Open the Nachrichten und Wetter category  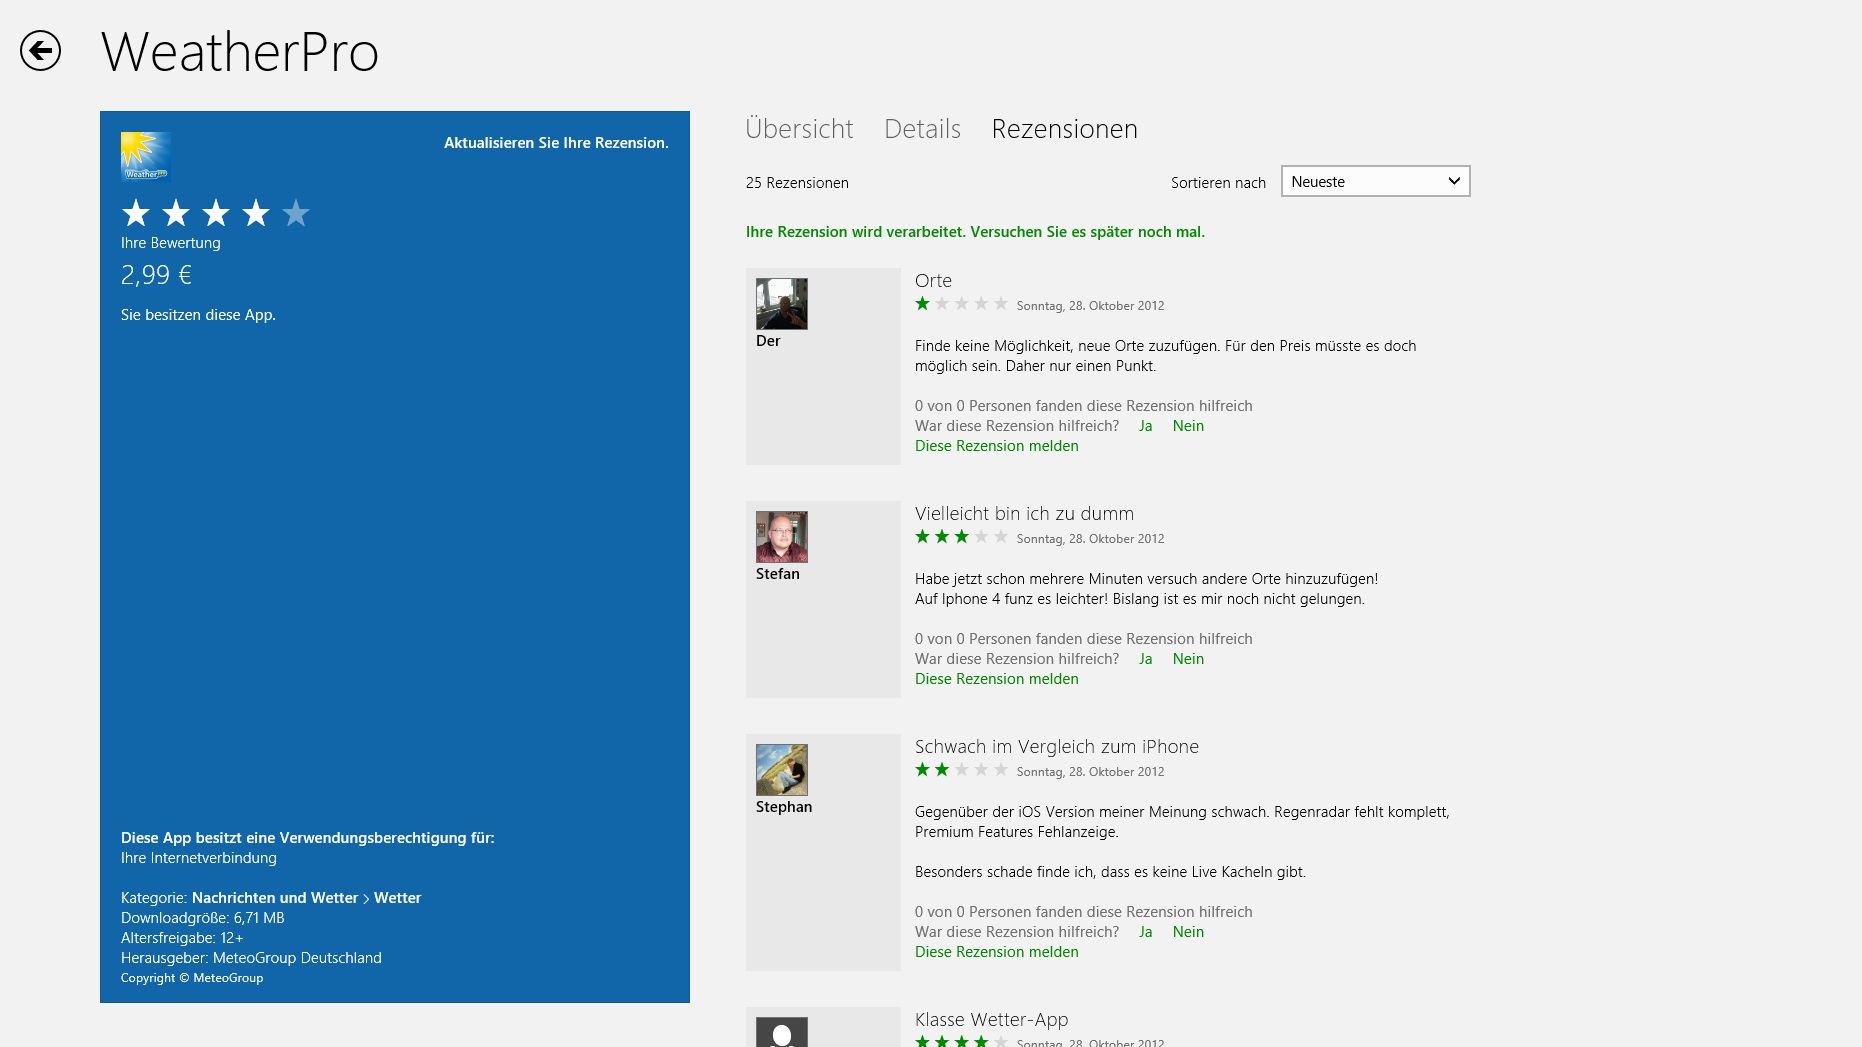pos(274,898)
